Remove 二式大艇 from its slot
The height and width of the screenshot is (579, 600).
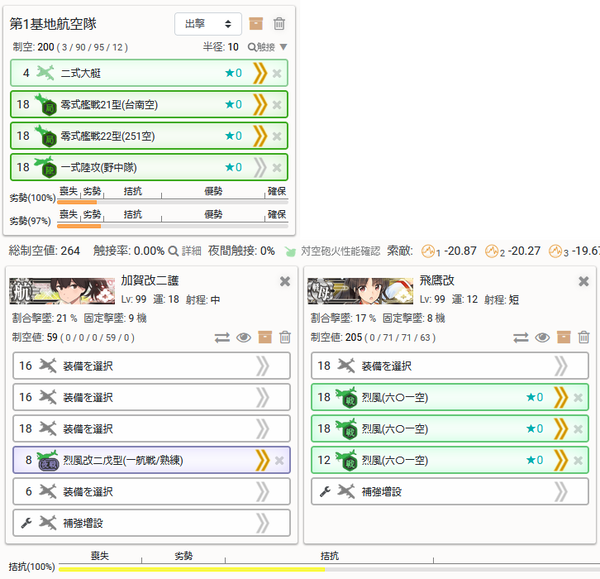(277, 73)
